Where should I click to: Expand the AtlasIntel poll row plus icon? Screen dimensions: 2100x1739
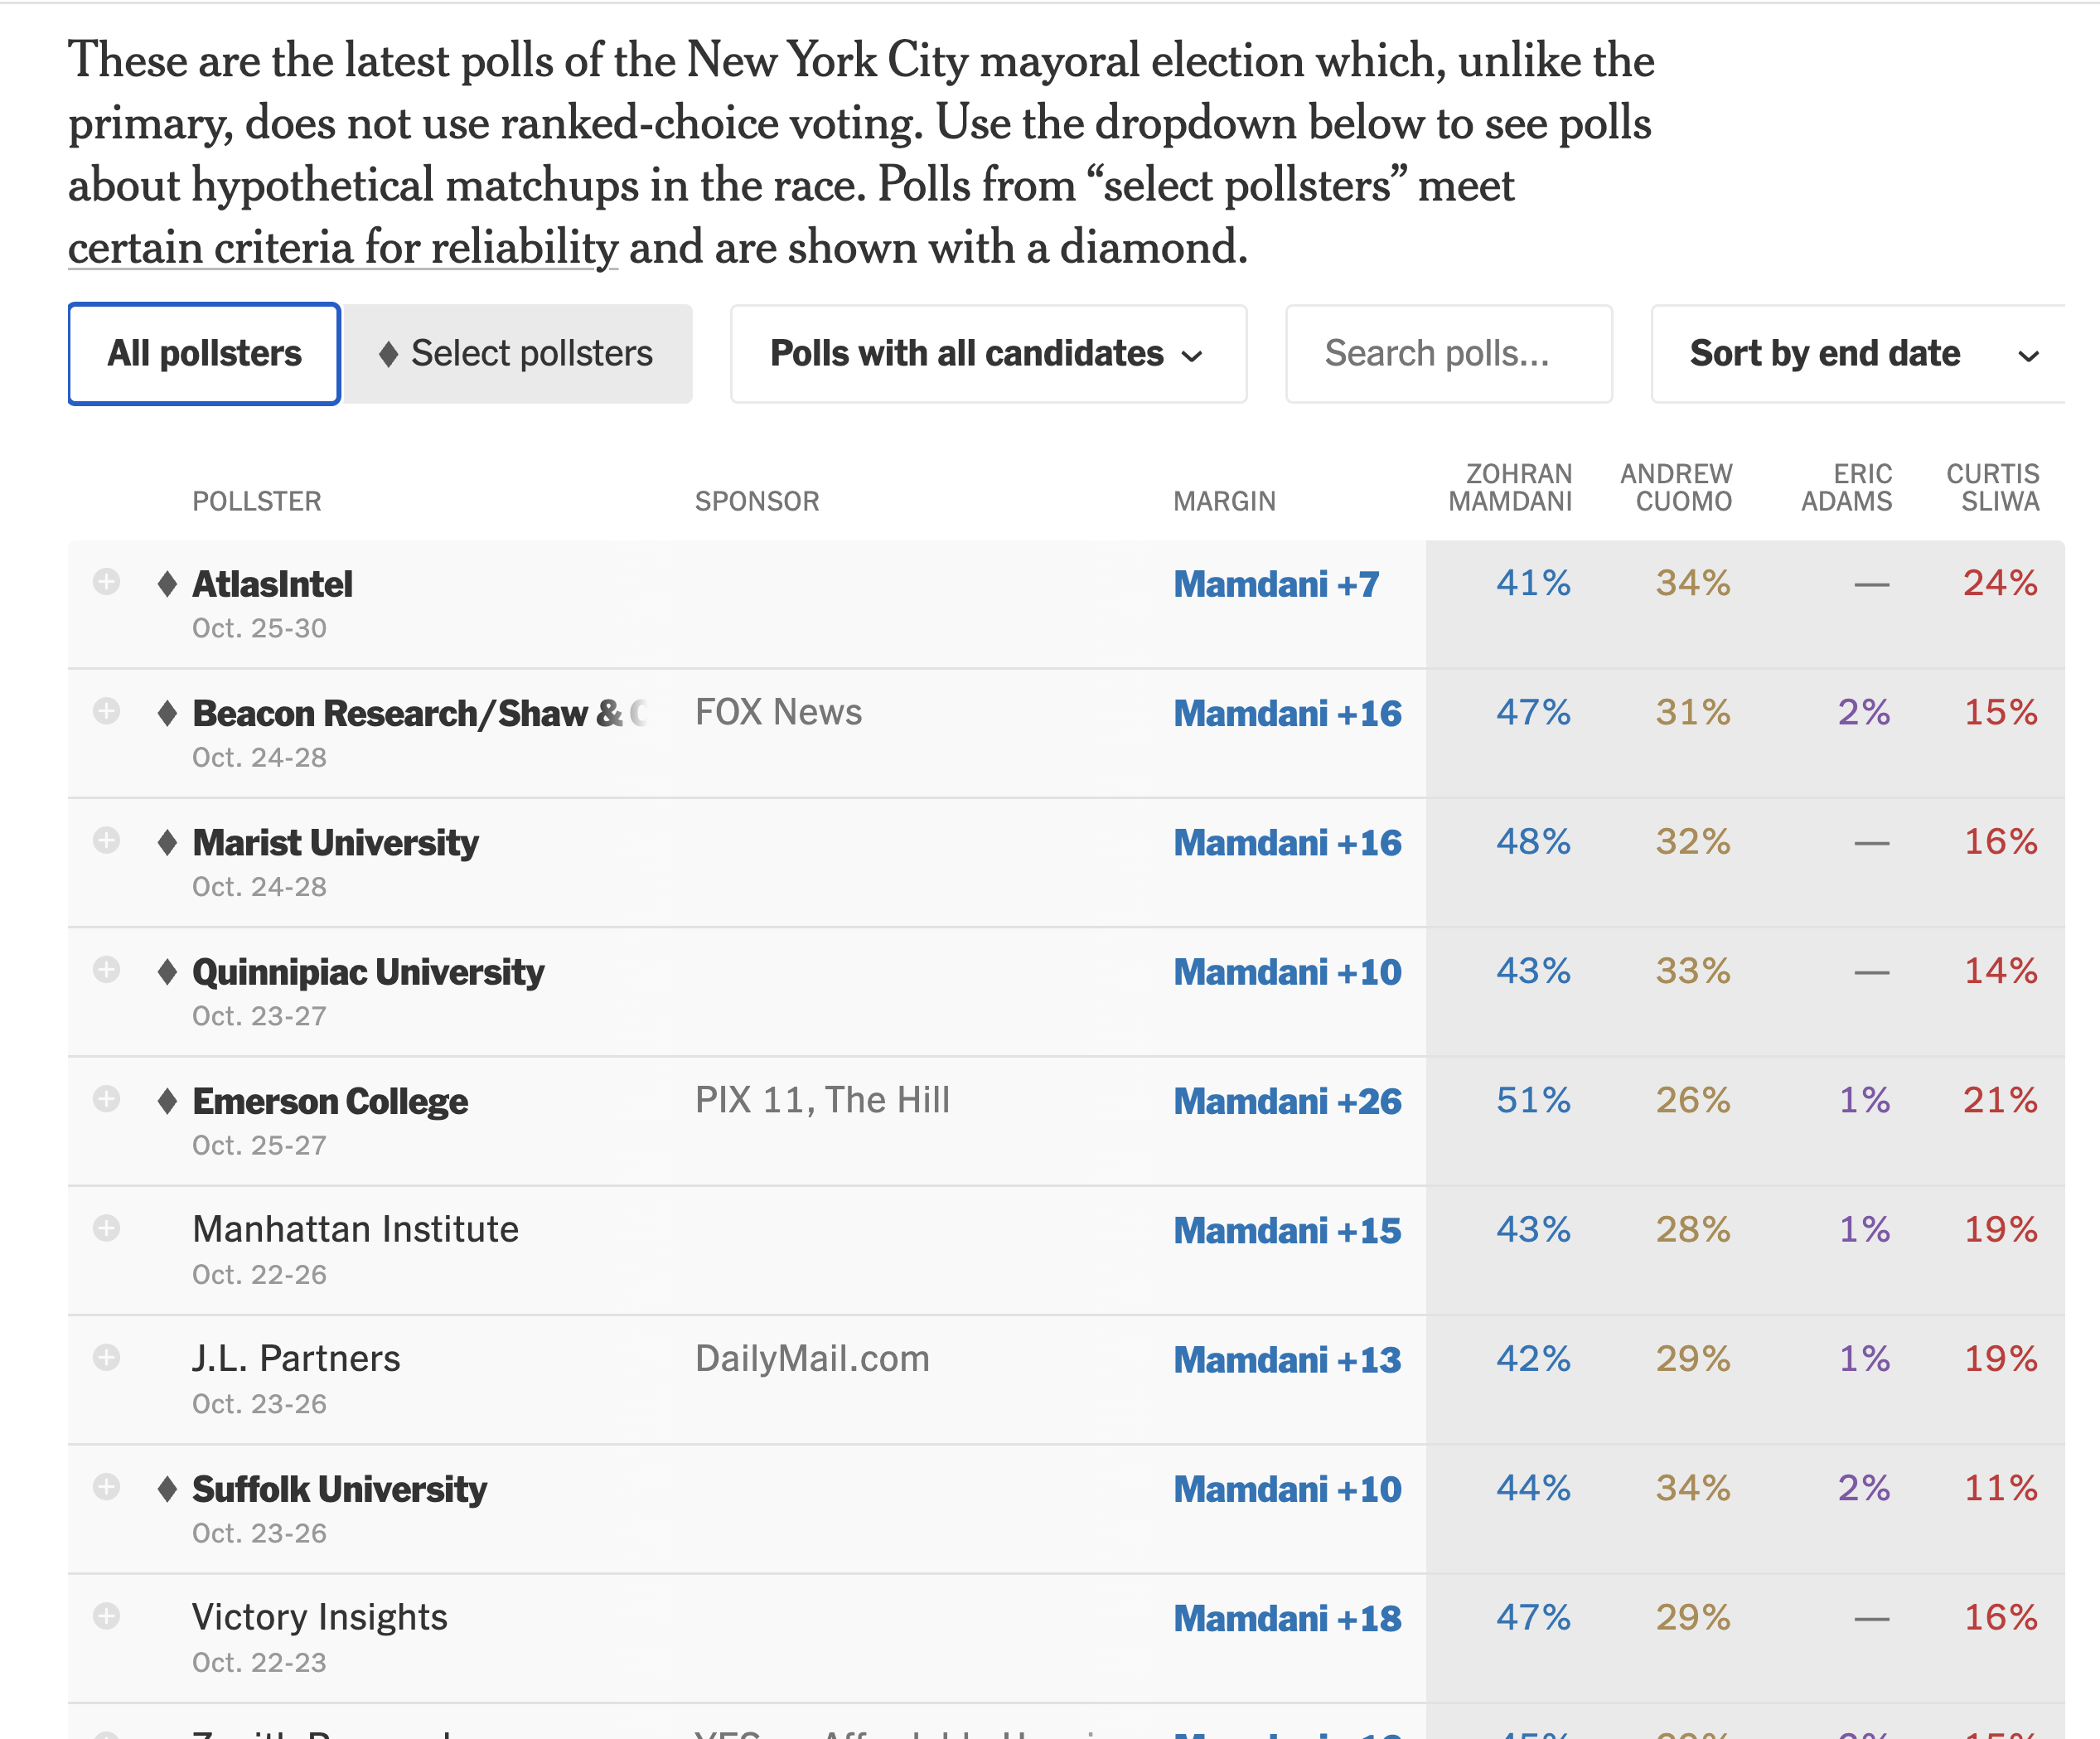pyautogui.click(x=106, y=582)
